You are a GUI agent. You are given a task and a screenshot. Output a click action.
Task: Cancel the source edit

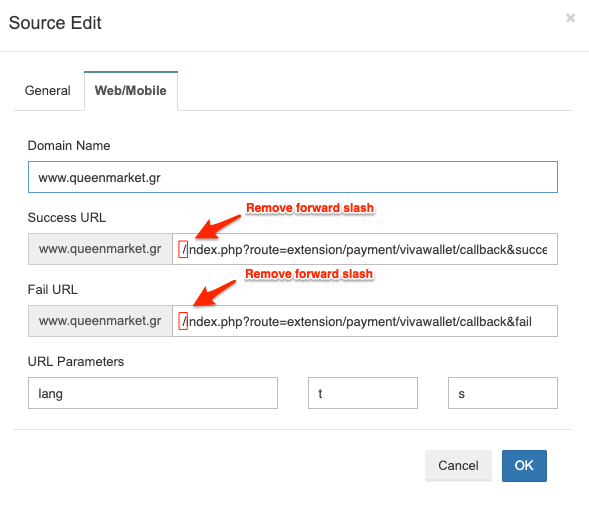pyautogui.click(x=458, y=466)
